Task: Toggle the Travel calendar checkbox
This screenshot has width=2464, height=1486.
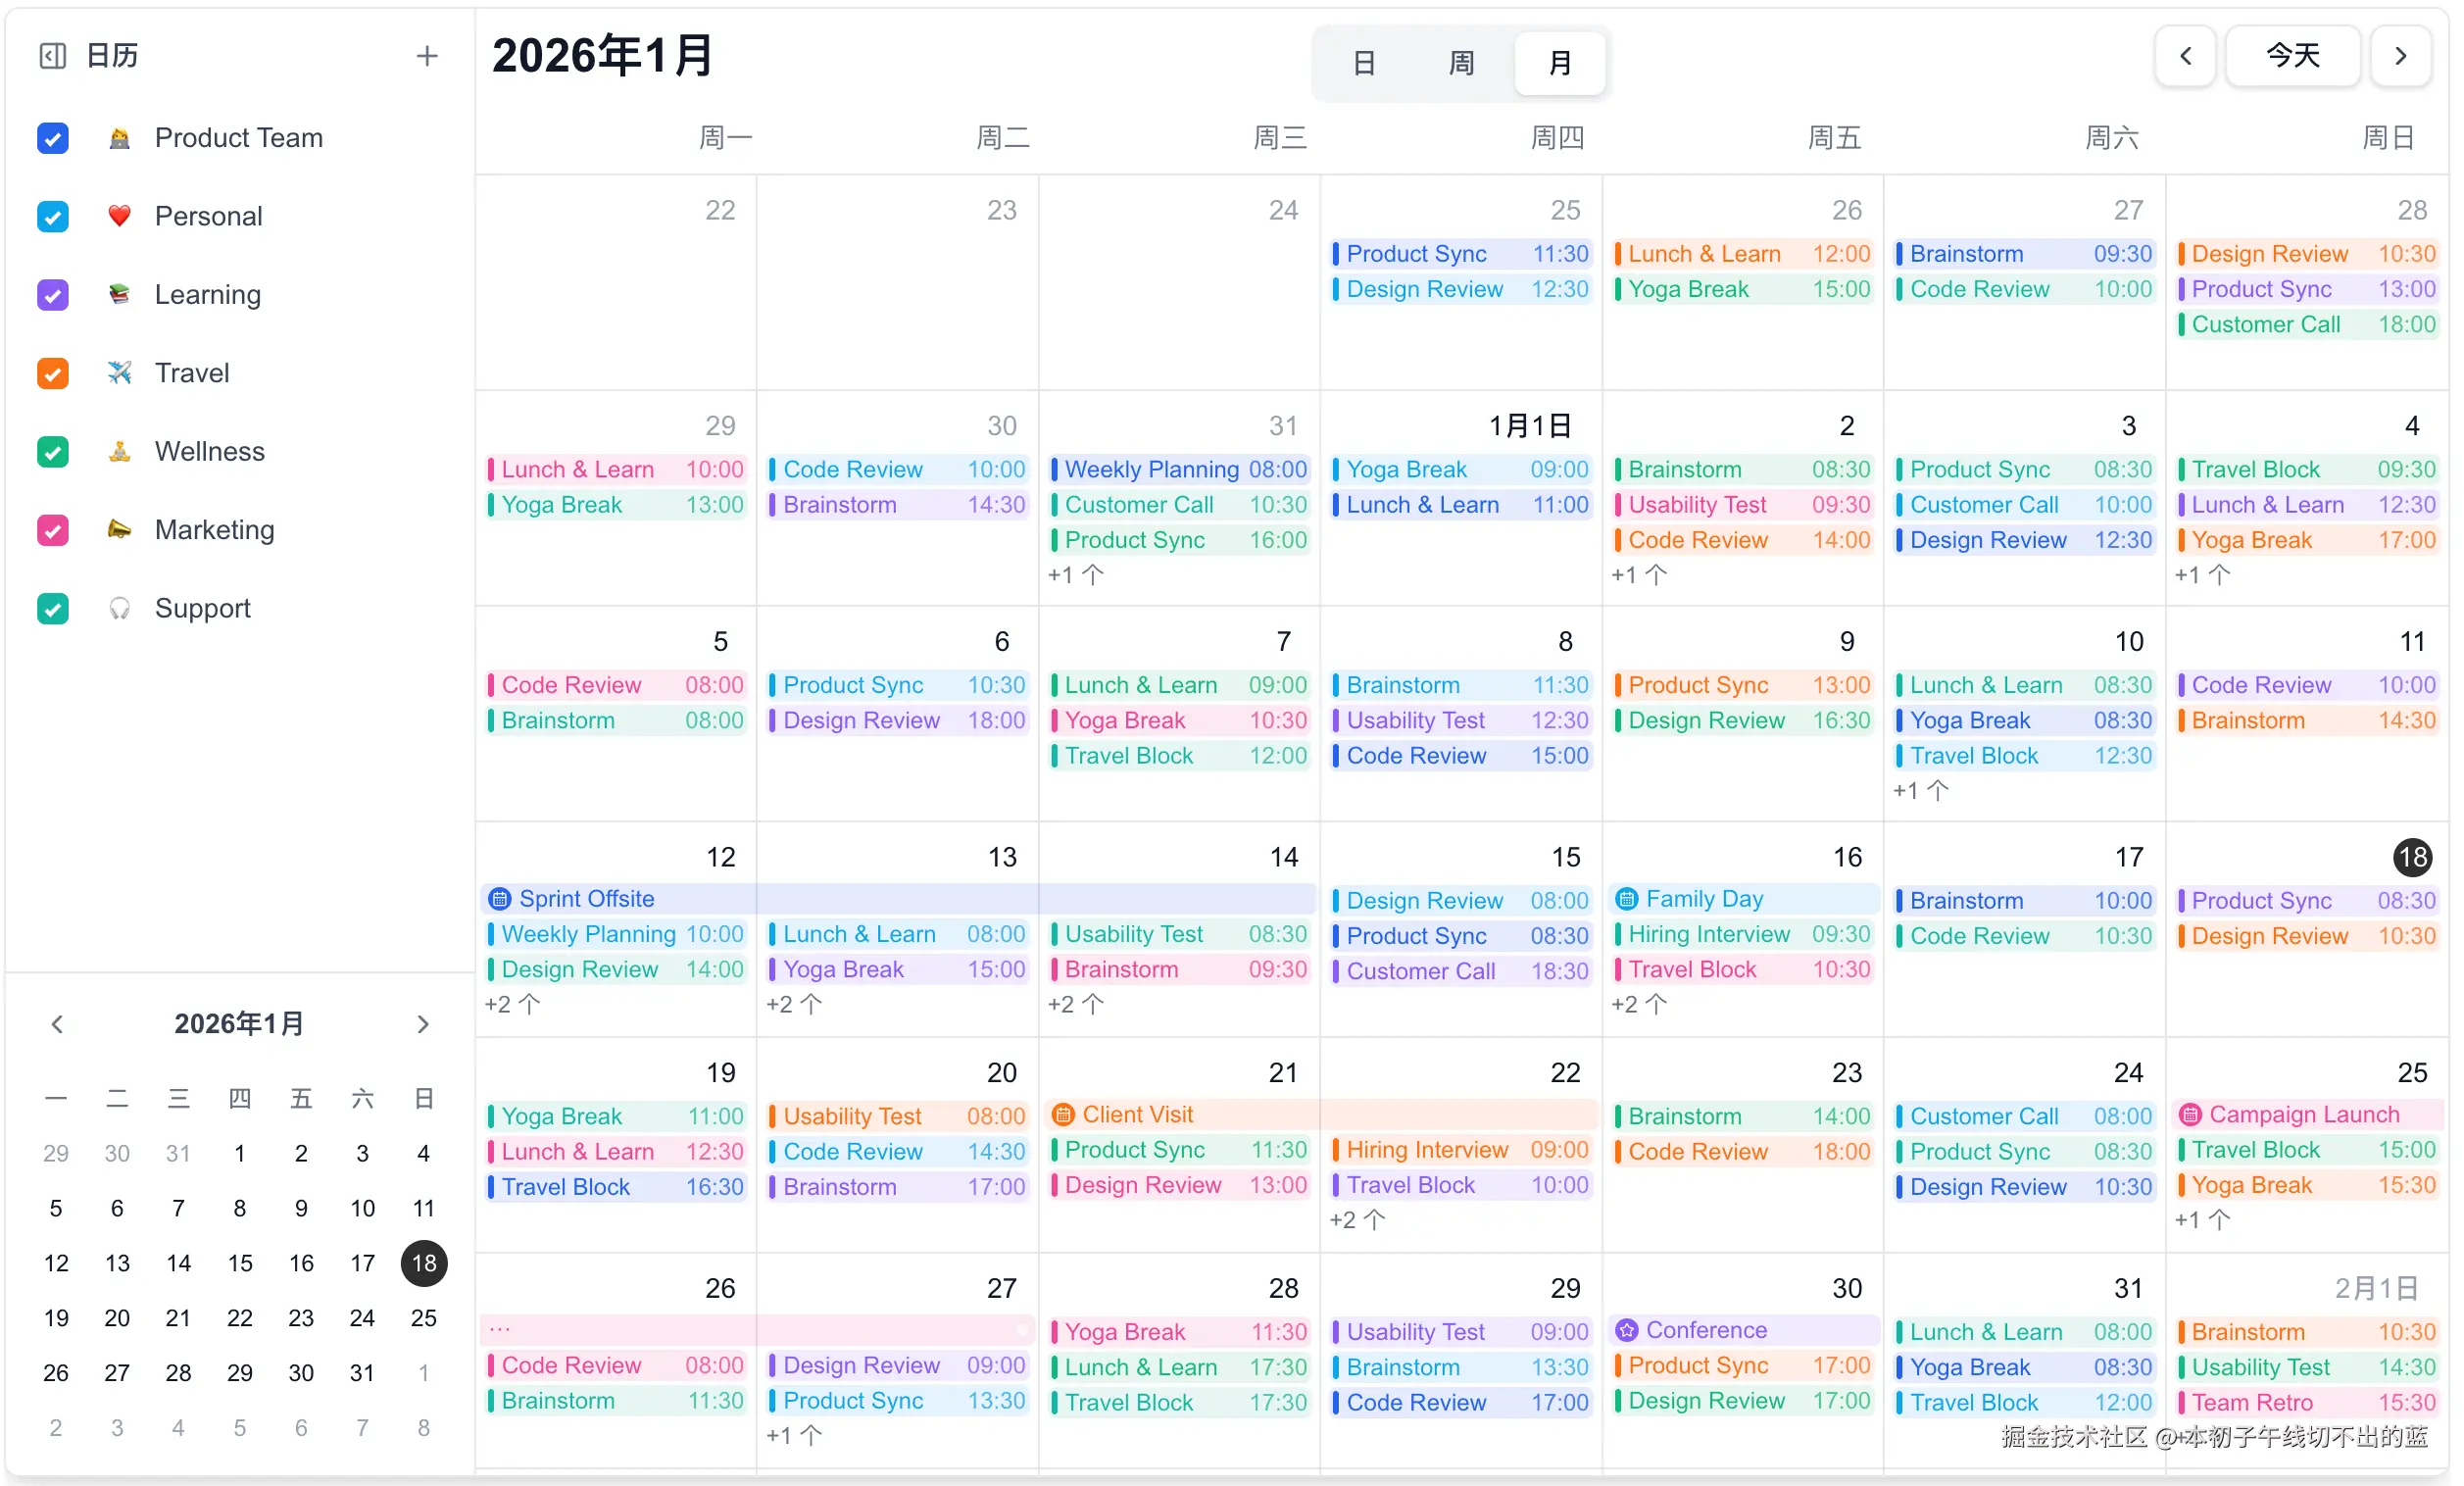Action: [53, 373]
